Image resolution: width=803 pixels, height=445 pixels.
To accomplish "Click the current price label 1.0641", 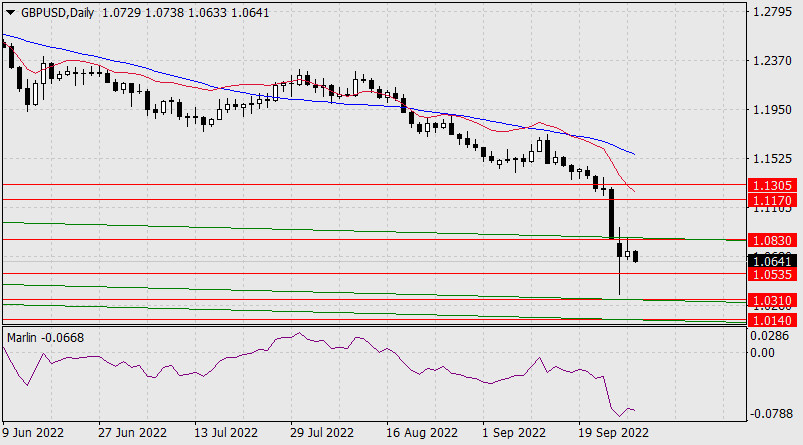I will point(772,262).
